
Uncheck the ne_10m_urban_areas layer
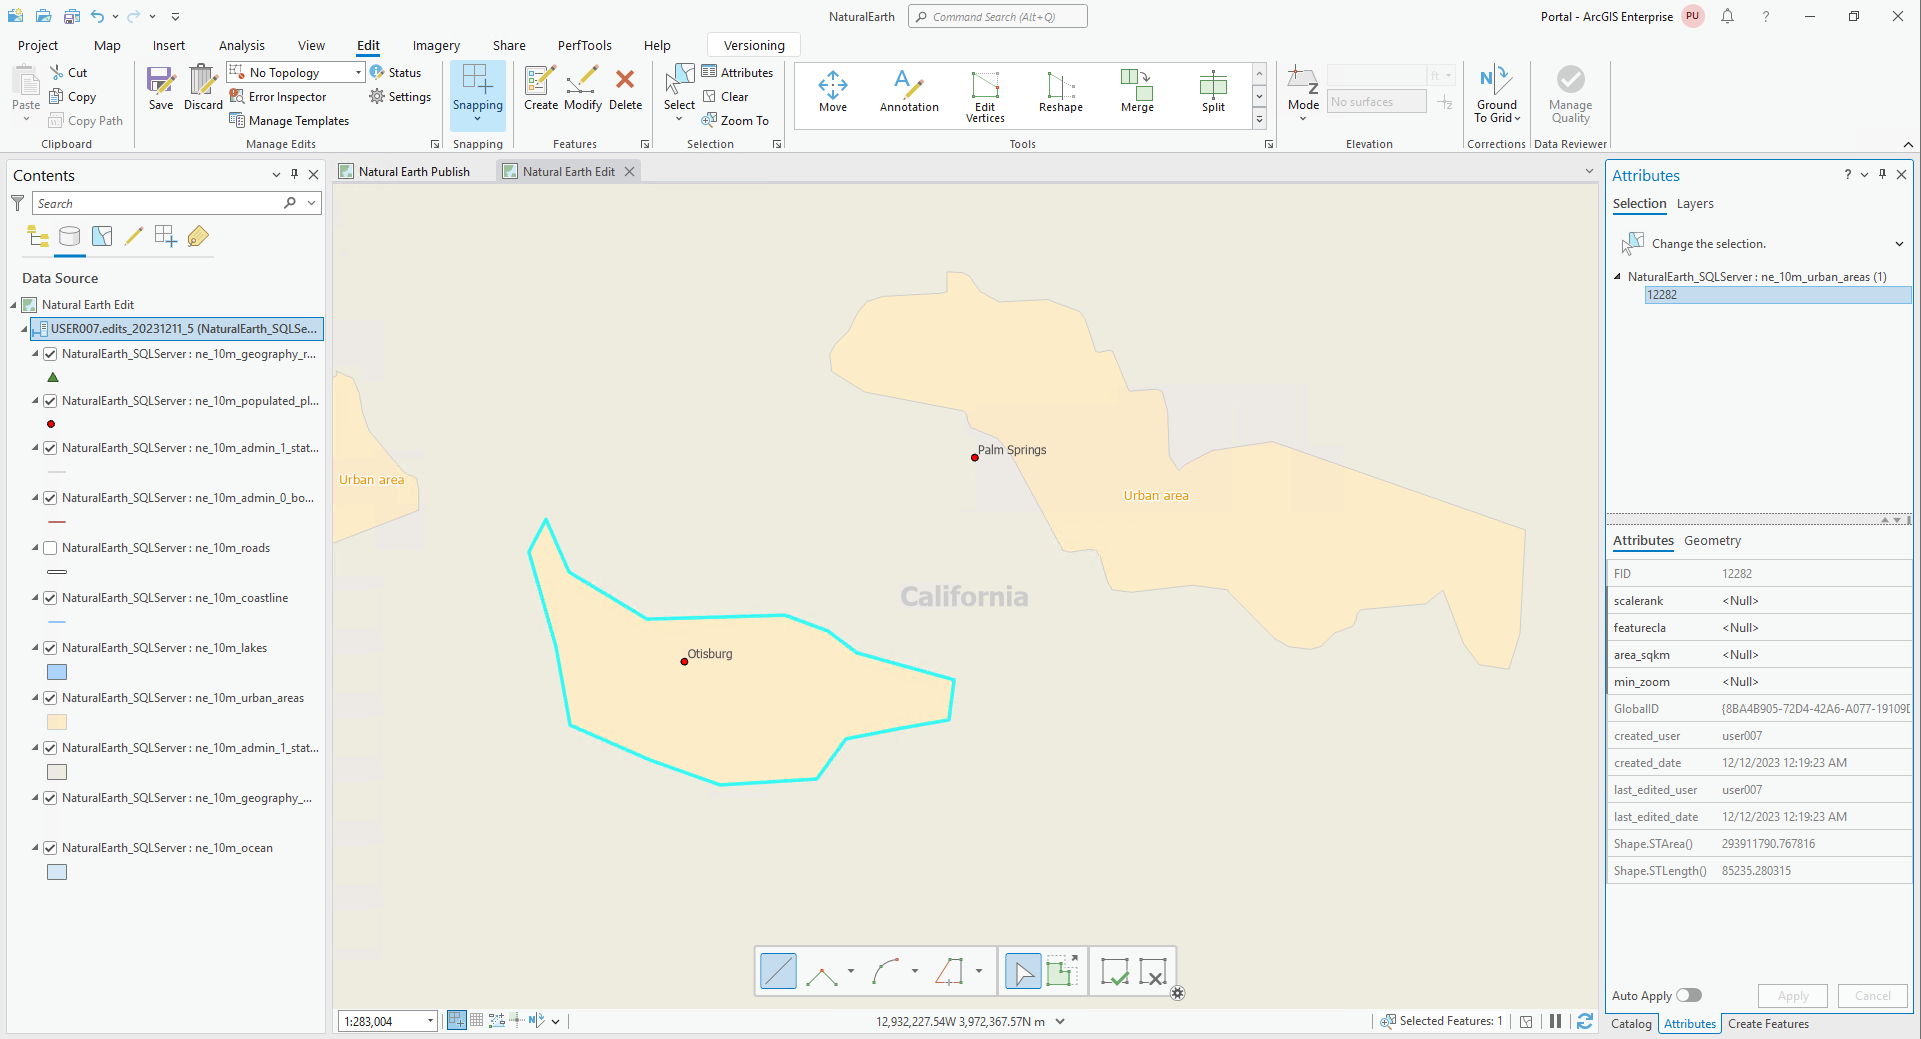(x=50, y=698)
